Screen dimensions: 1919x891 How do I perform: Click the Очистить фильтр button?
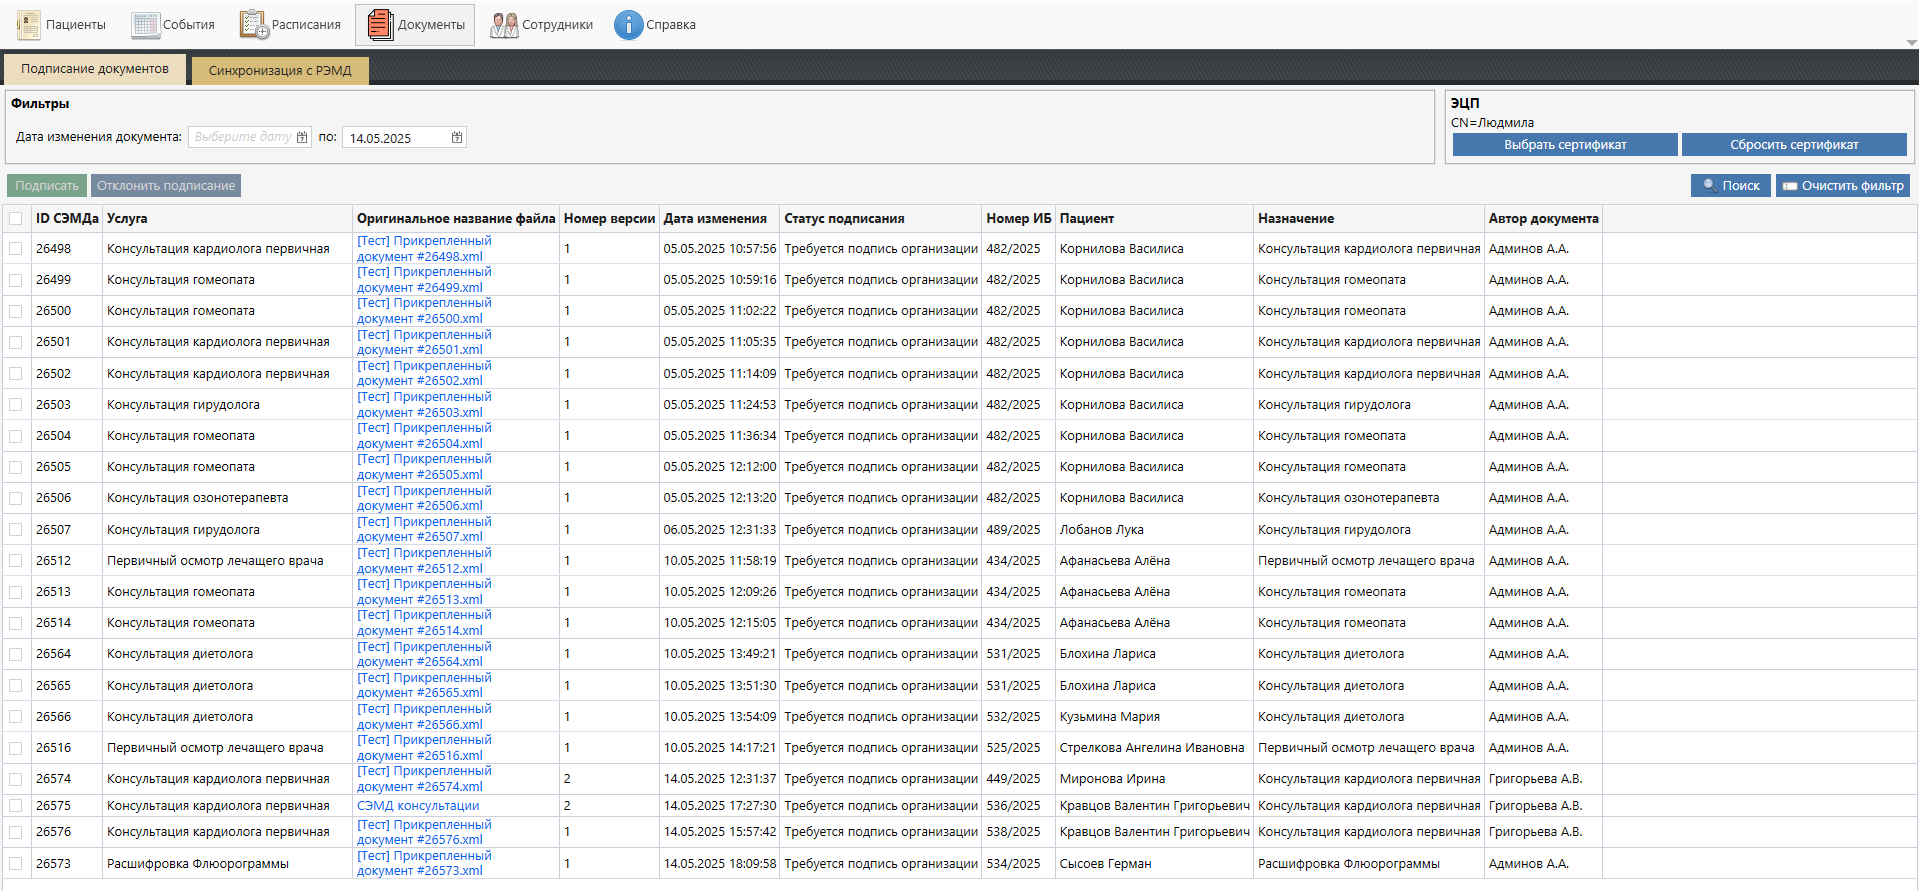click(x=1842, y=186)
